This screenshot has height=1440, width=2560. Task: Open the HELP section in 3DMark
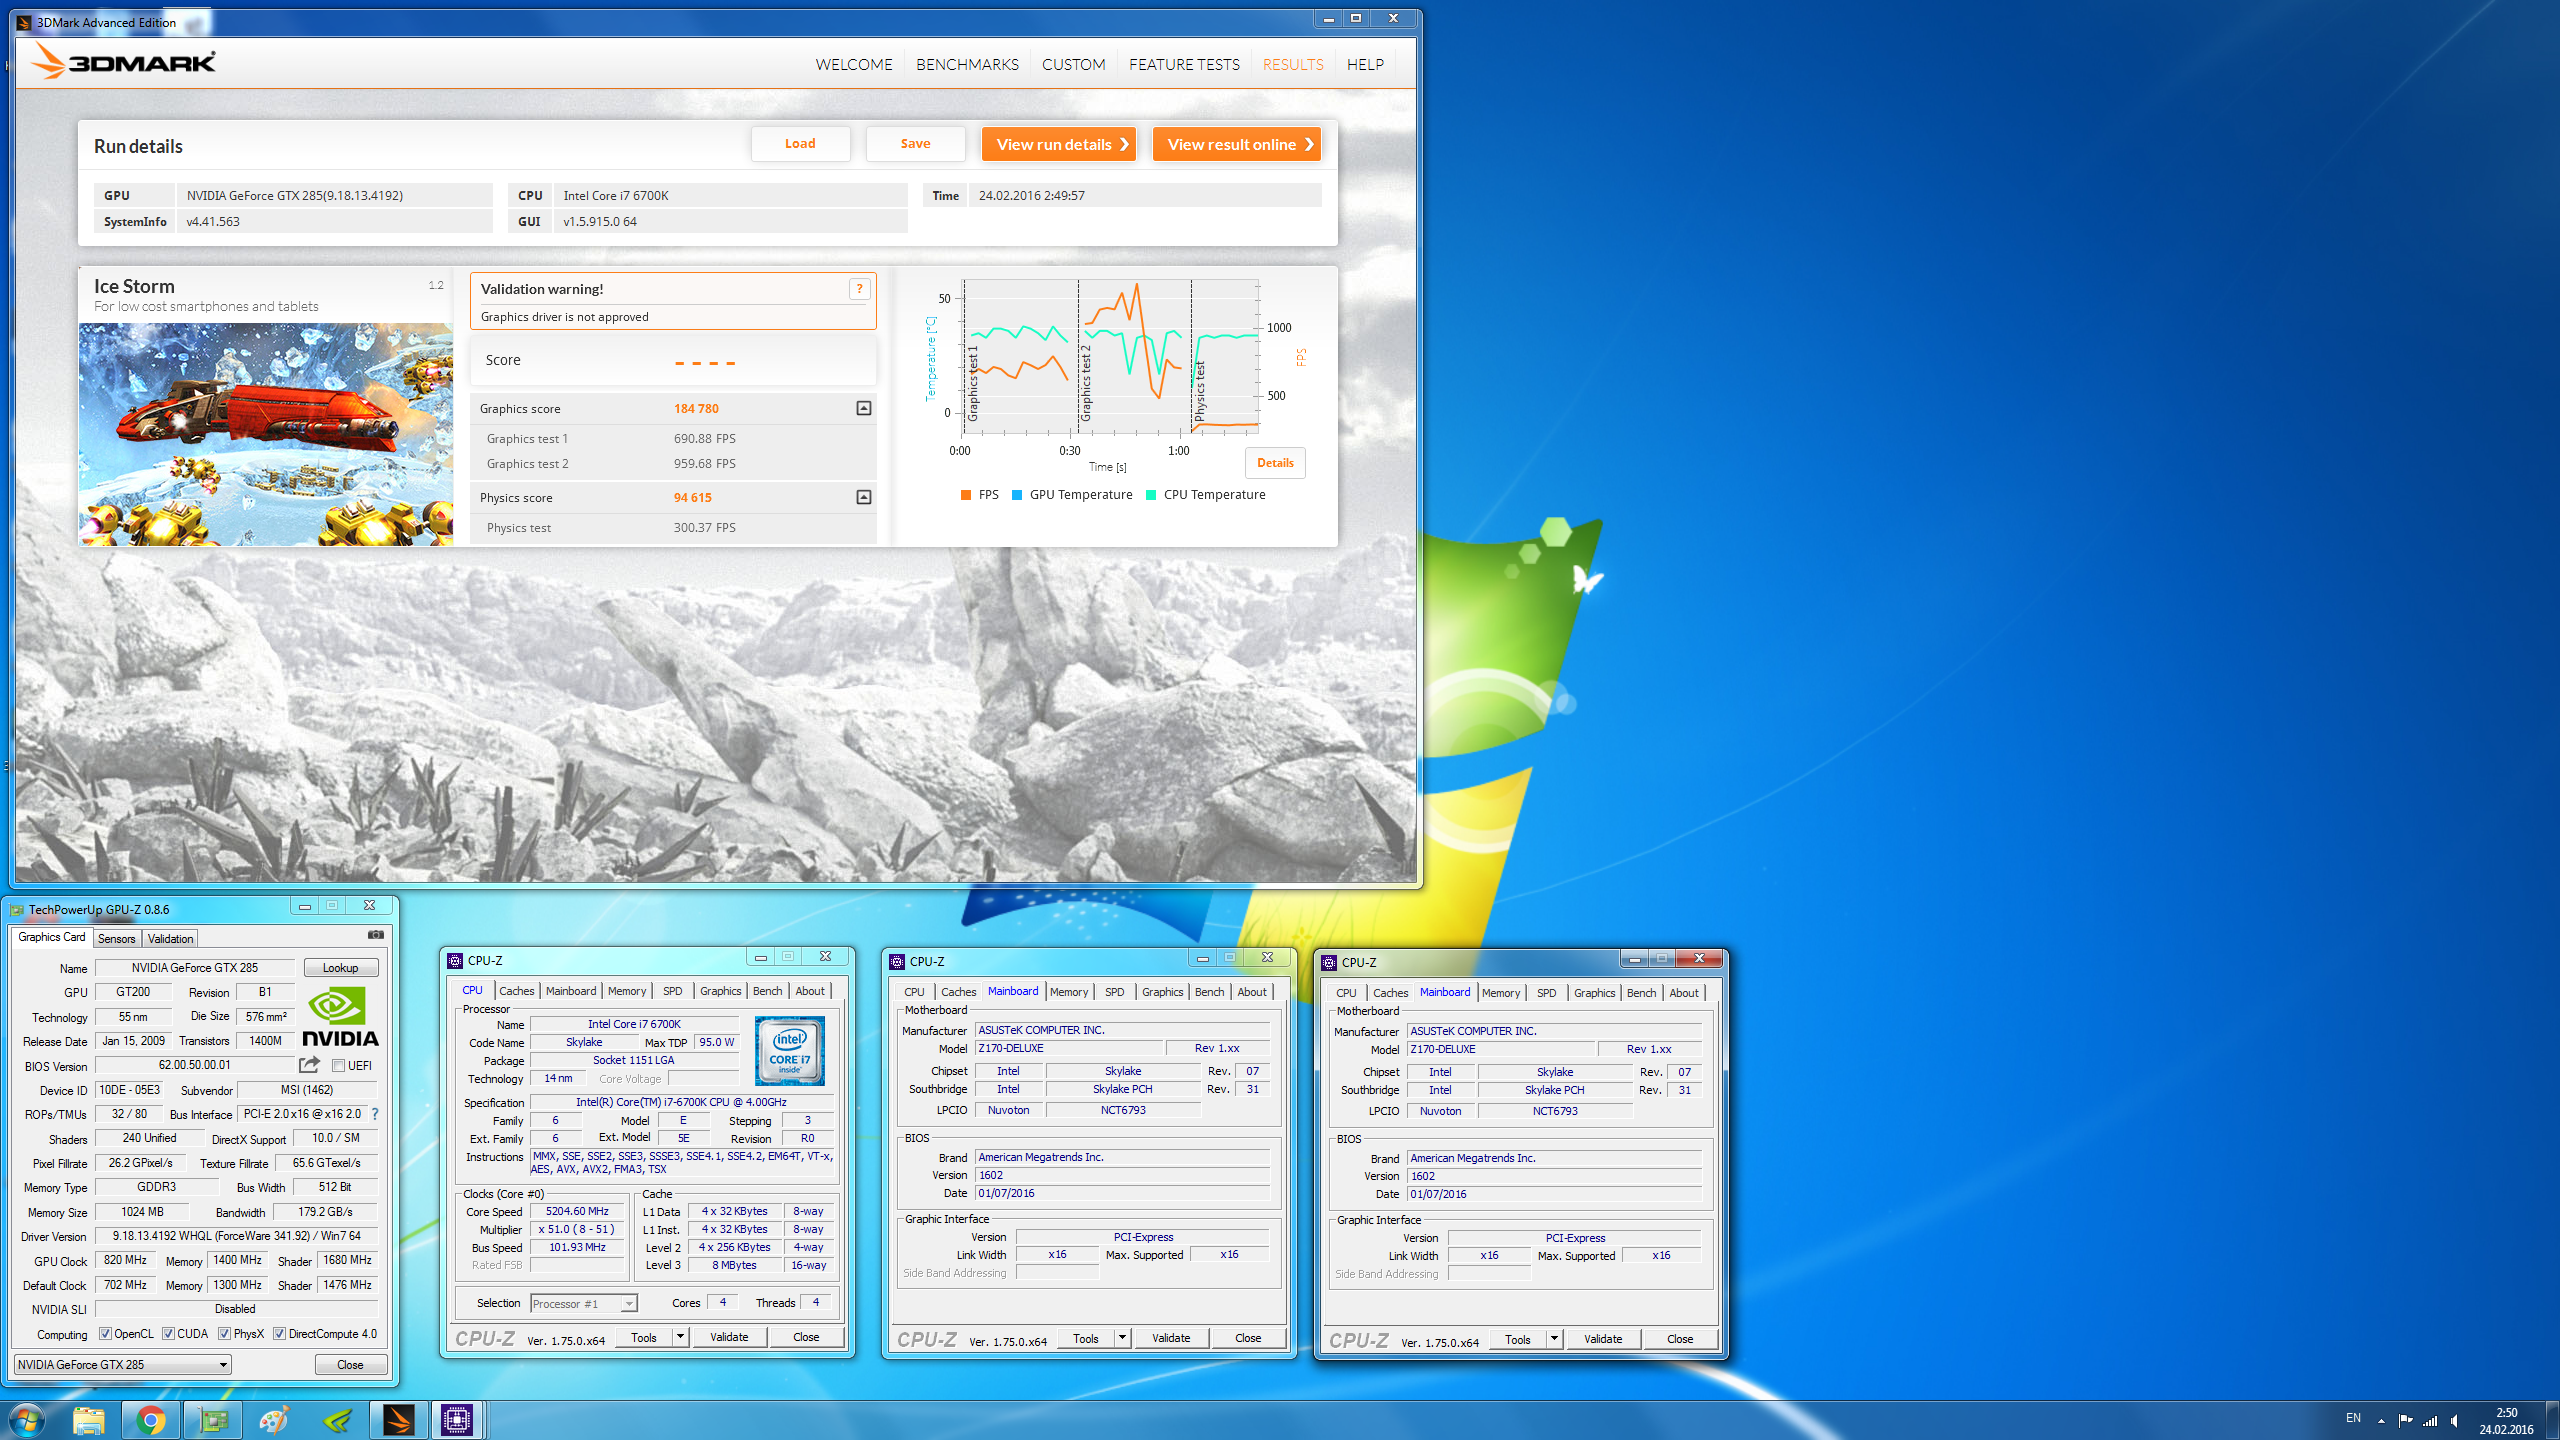pos(1365,64)
